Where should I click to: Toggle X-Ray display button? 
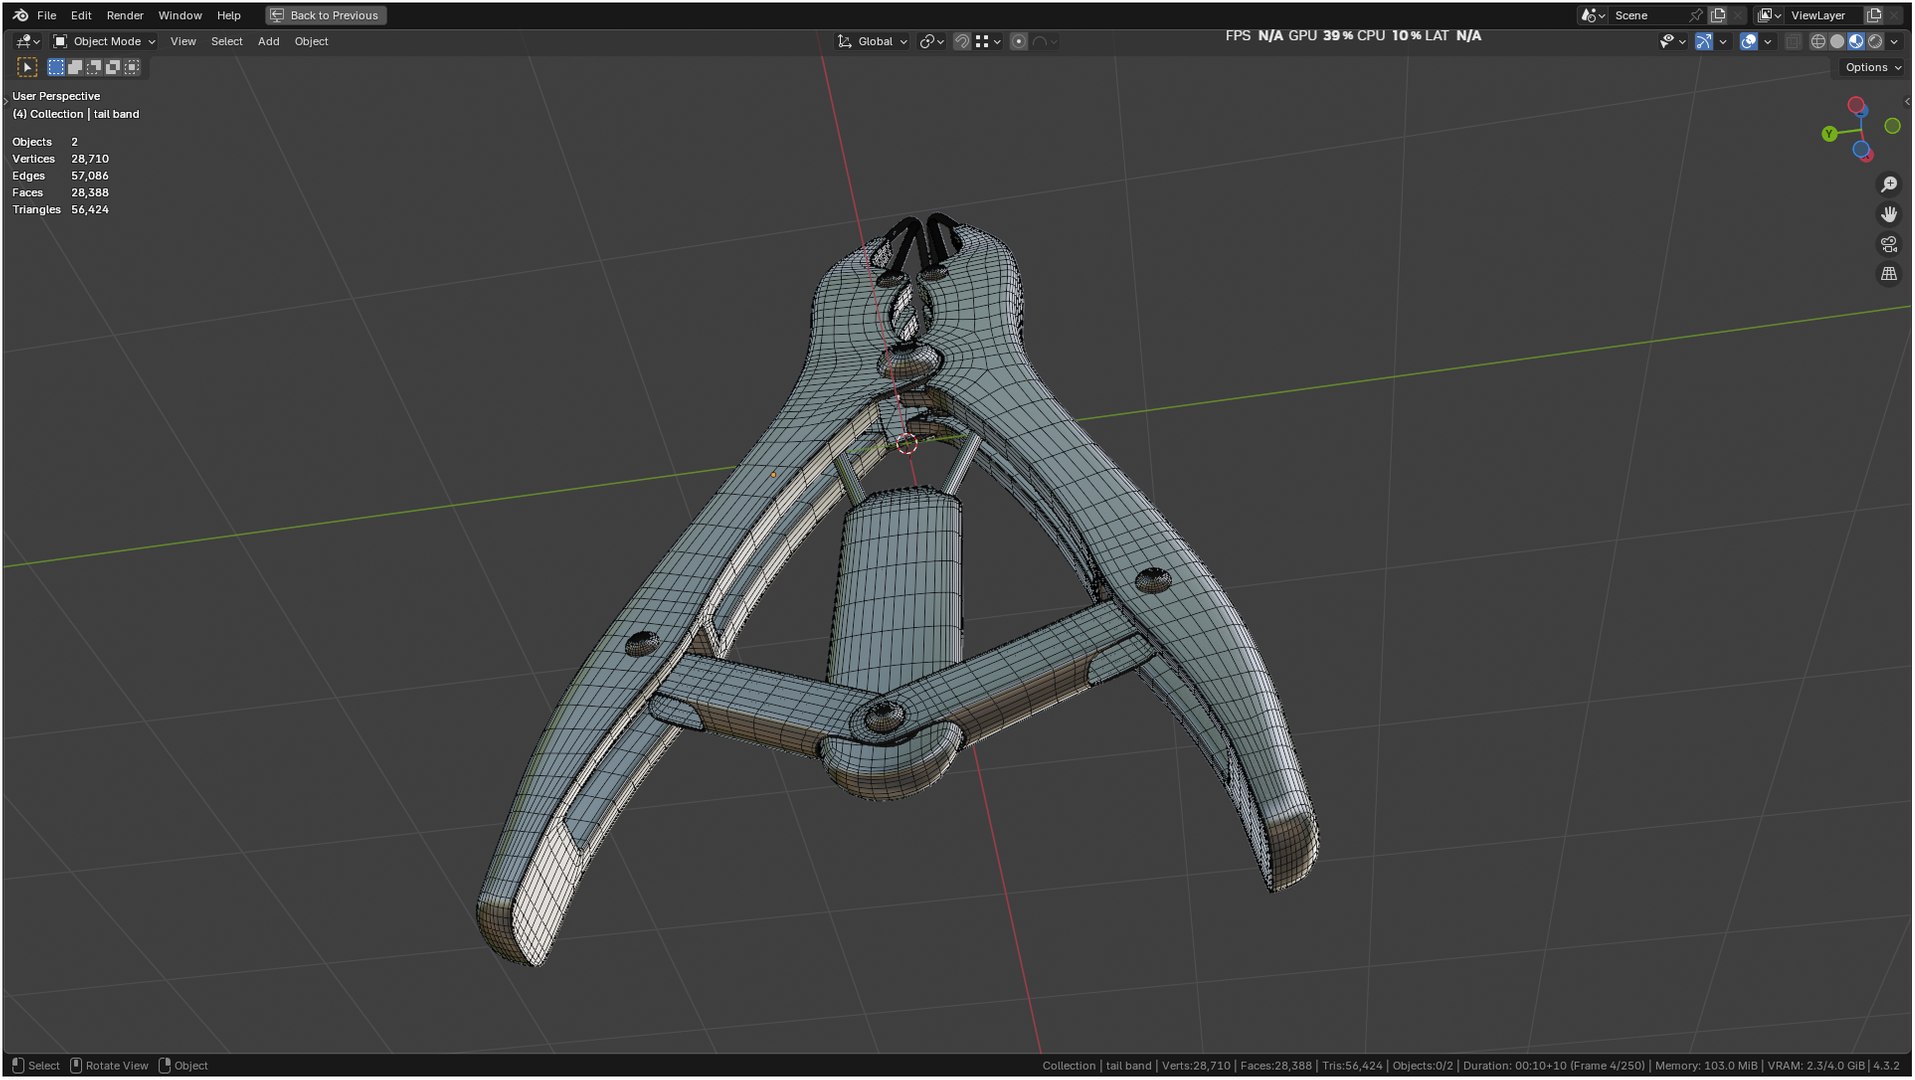click(x=1793, y=41)
